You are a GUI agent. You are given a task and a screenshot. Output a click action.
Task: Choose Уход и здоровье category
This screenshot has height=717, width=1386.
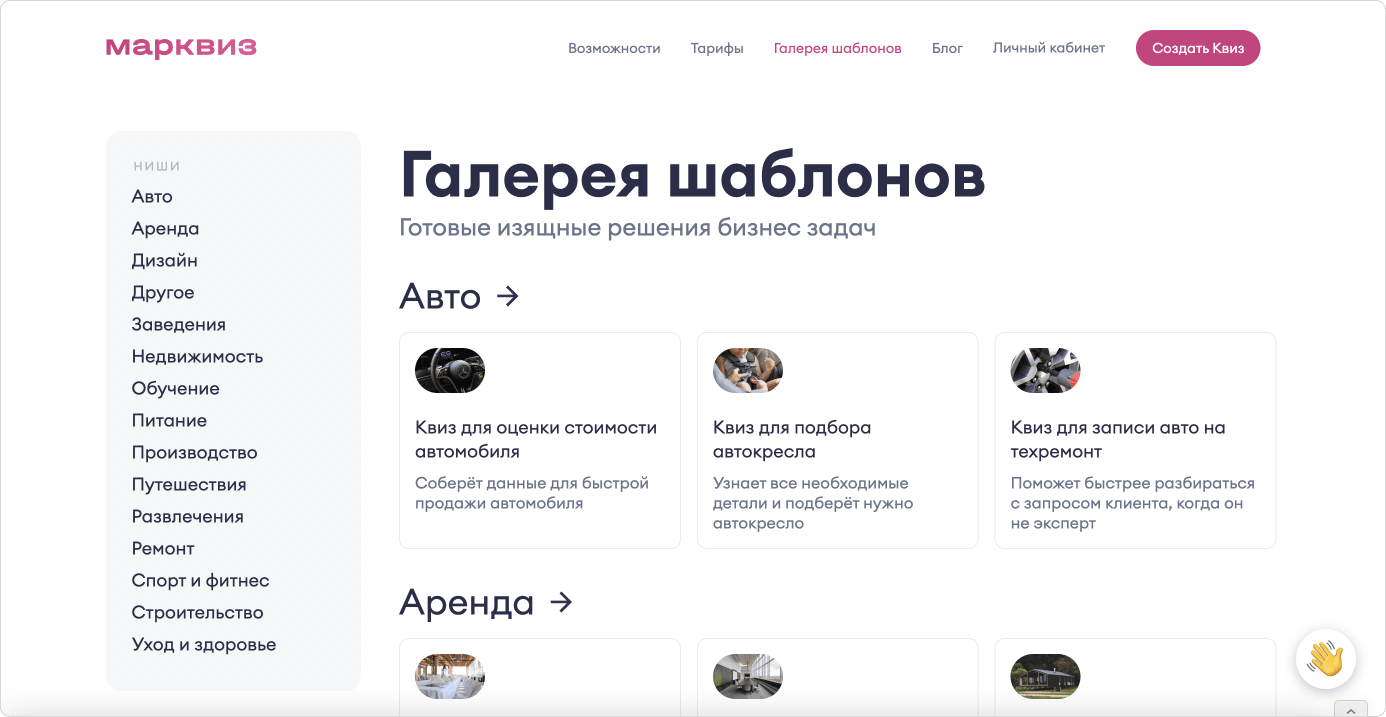(x=203, y=644)
